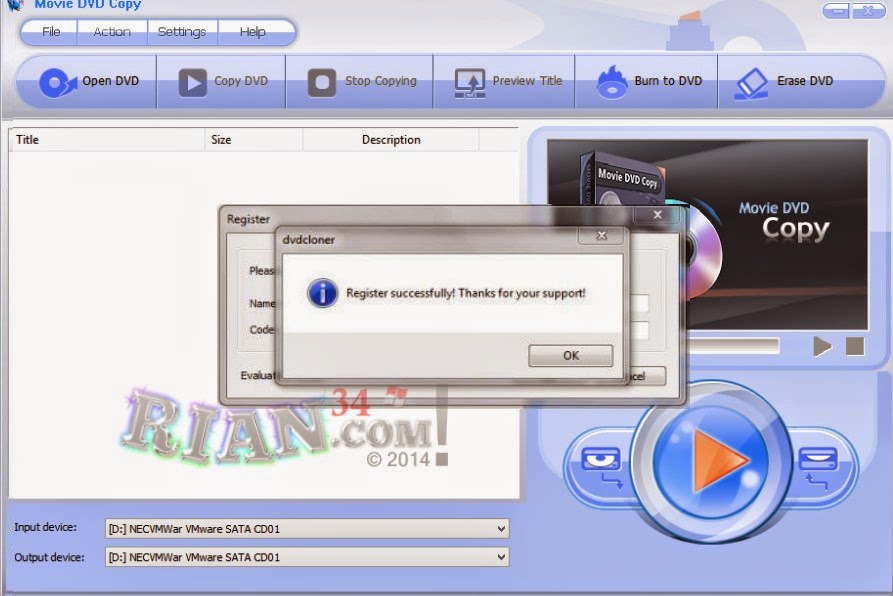Click the Movie DVD Copy preview thumbnail
893x596 pixels.
click(707, 234)
